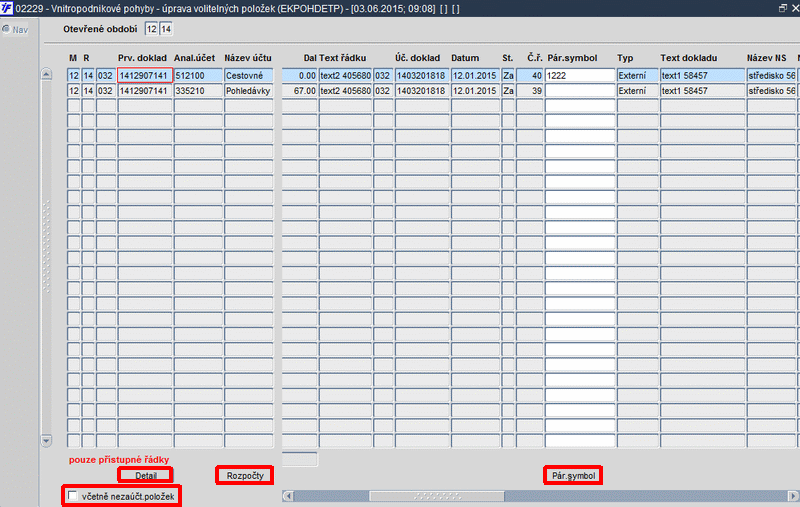Click the Text řádku cell in the Cestovné row
The height and width of the screenshot is (507, 800).
click(x=345, y=75)
